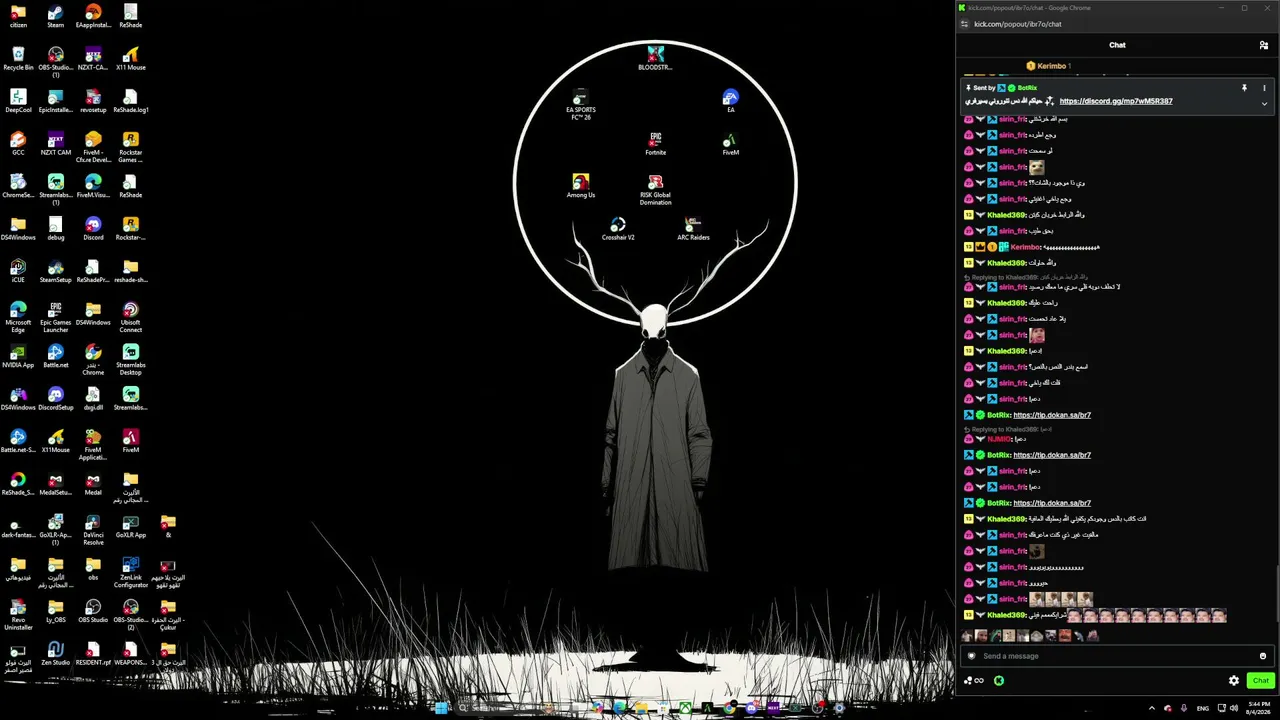
Task: Select the EAappInstaller desktop file
Action: [x=93, y=16]
